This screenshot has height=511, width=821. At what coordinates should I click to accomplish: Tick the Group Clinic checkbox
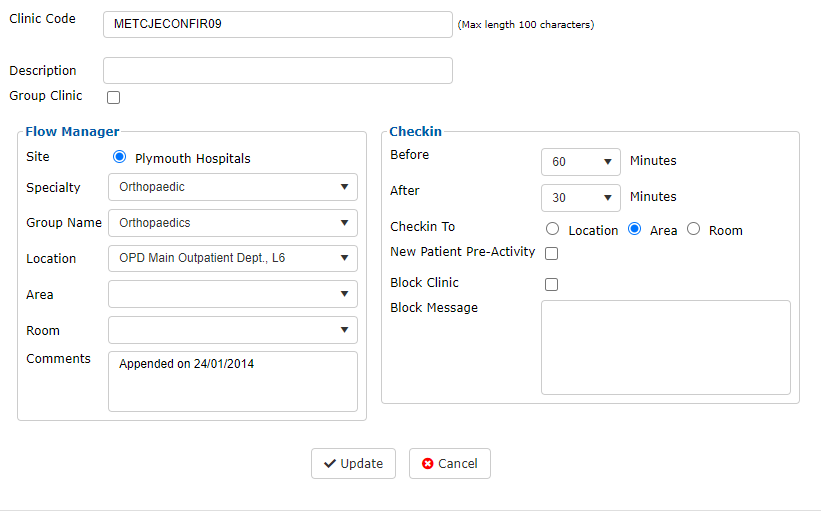114,97
